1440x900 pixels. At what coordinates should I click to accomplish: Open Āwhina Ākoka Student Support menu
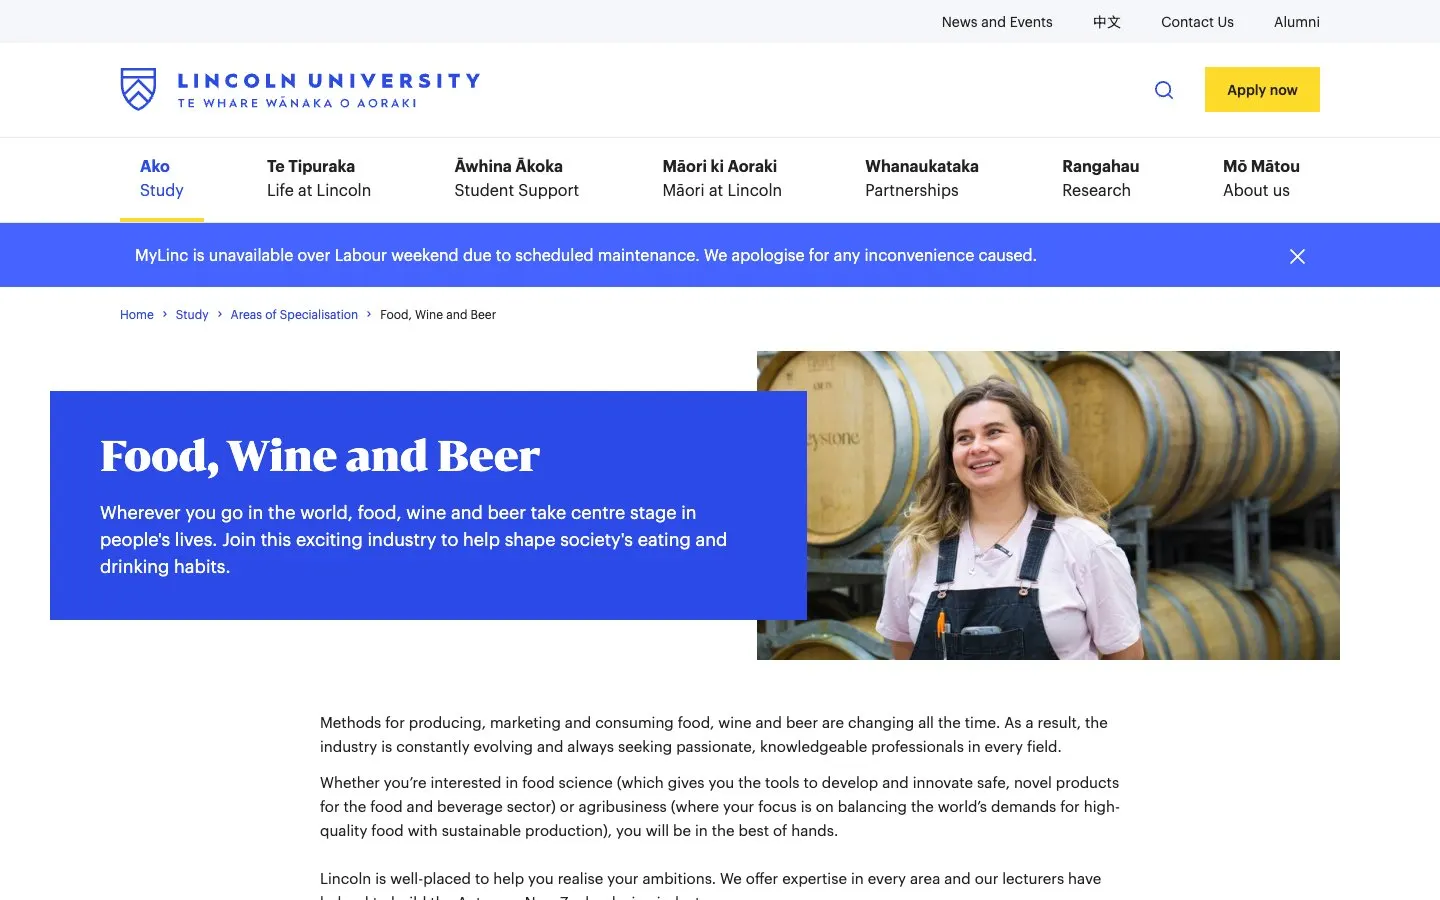point(516,178)
